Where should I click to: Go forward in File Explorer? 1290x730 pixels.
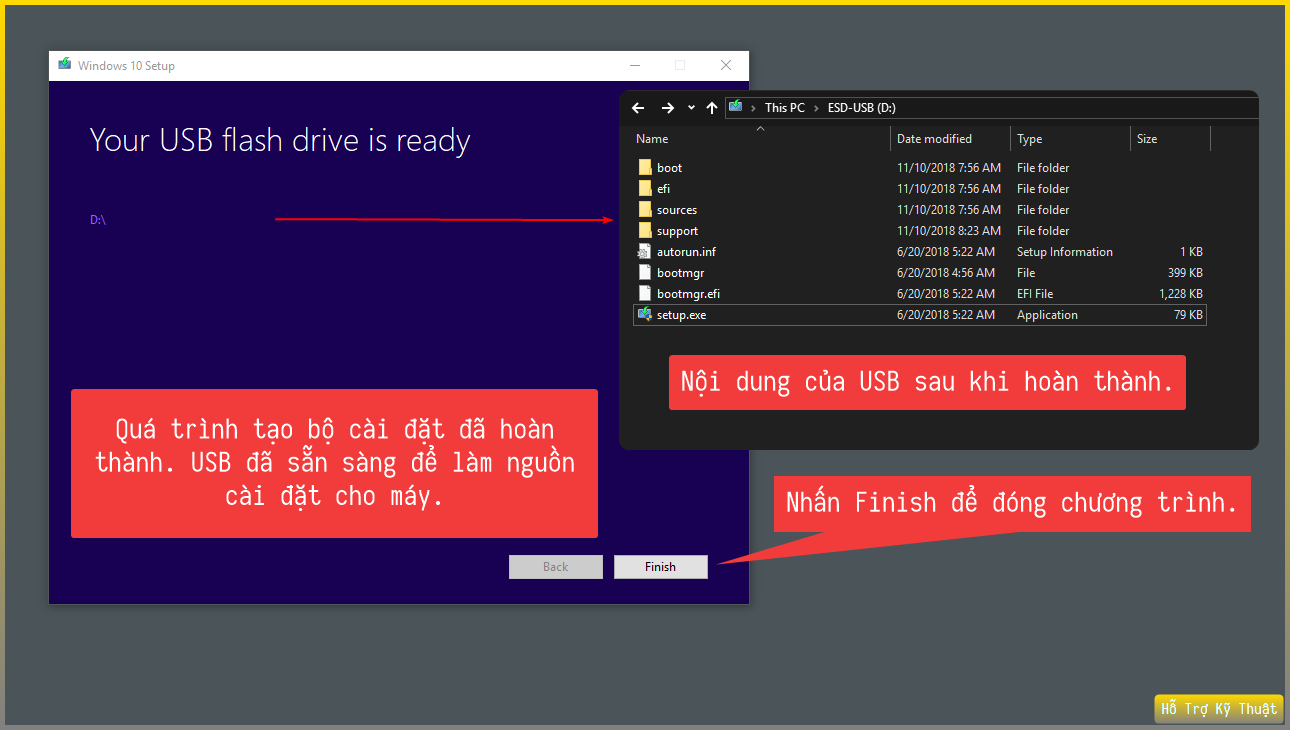click(x=668, y=108)
